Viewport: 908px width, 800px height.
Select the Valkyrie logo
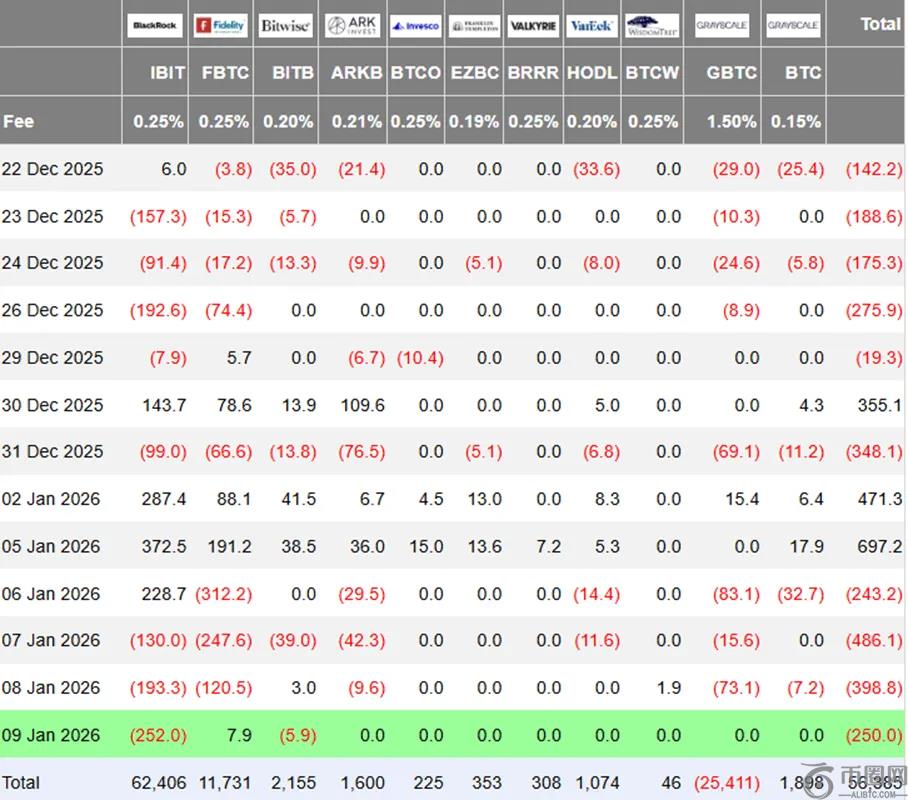tap(533, 25)
